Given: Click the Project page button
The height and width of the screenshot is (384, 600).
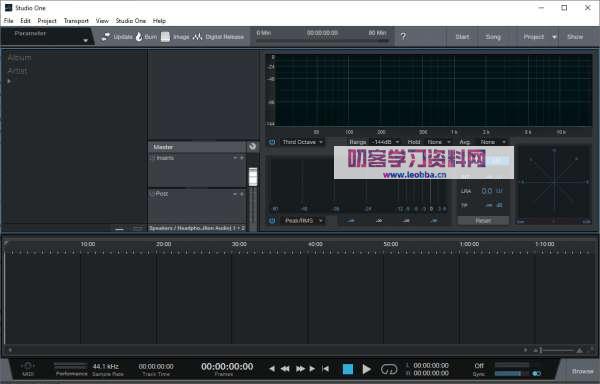Looking at the screenshot, I should pyautogui.click(x=533, y=37).
